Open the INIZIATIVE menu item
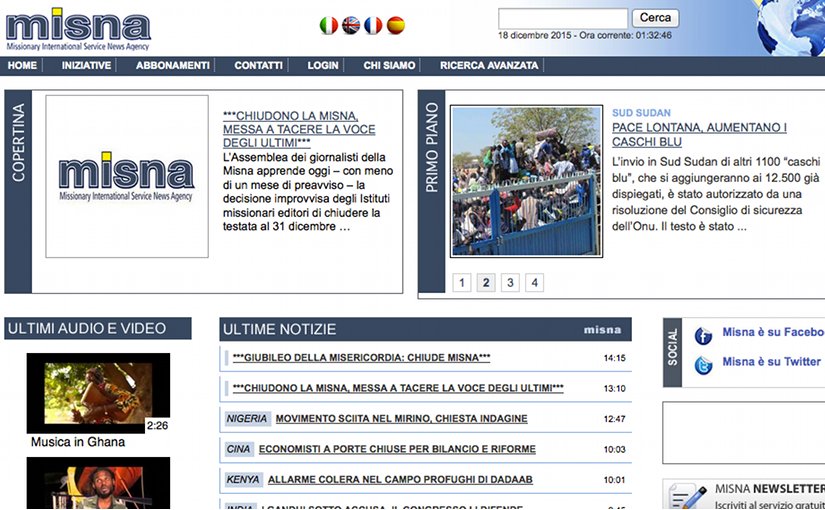825x510 pixels. (x=86, y=65)
